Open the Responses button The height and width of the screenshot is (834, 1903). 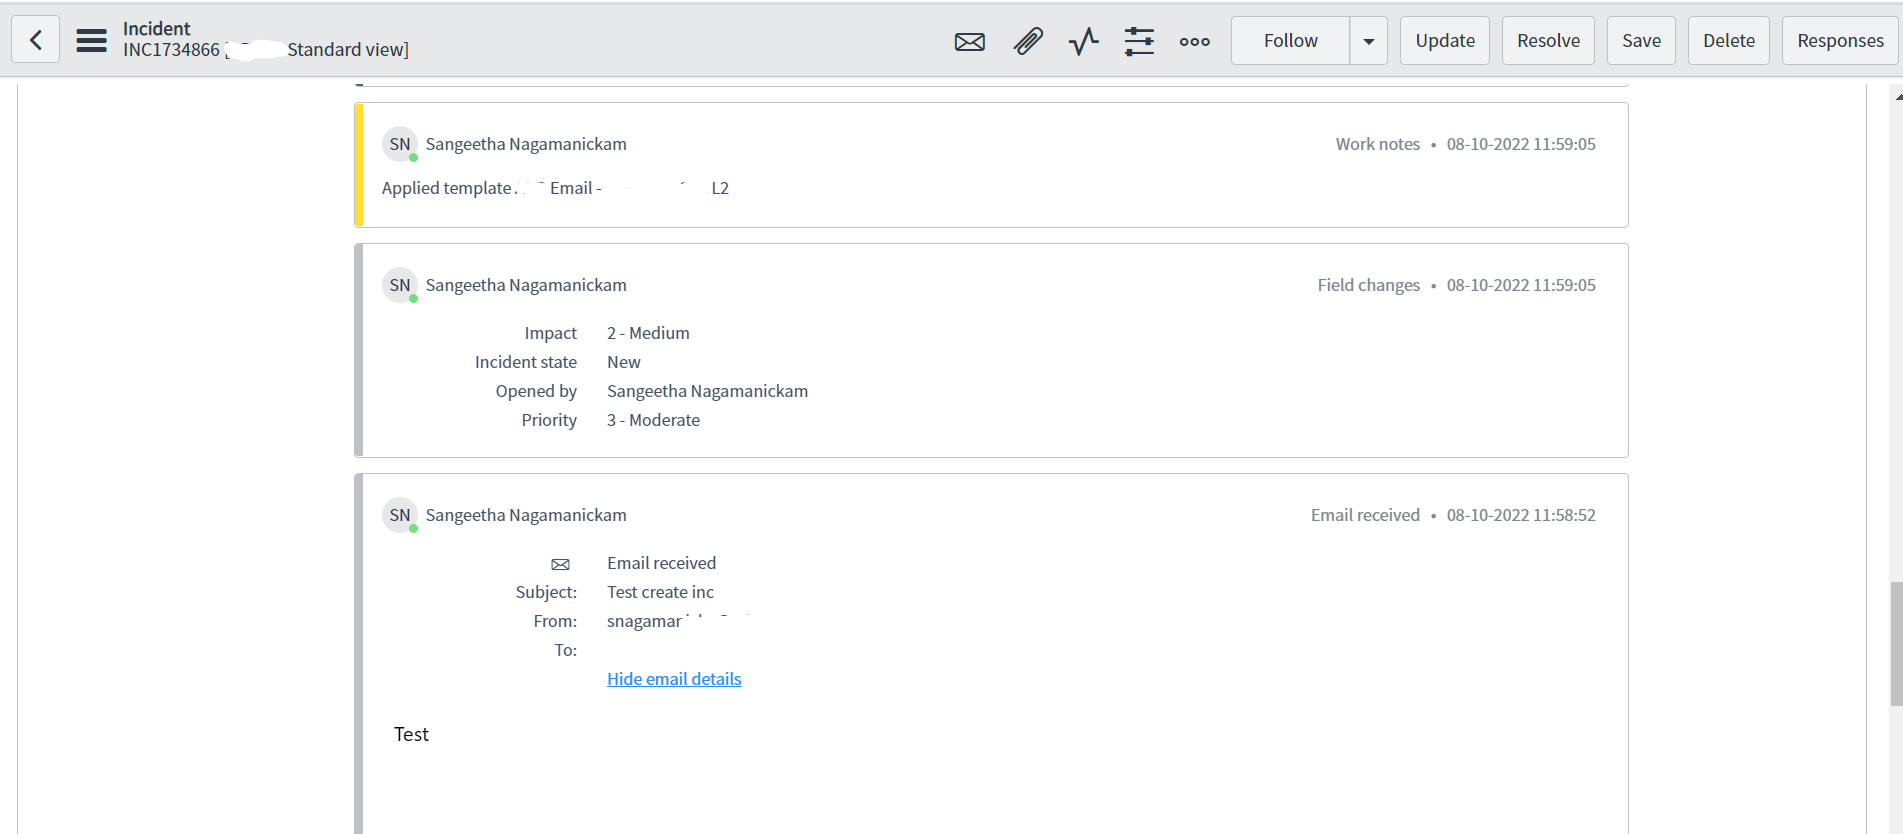[1840, 41]
